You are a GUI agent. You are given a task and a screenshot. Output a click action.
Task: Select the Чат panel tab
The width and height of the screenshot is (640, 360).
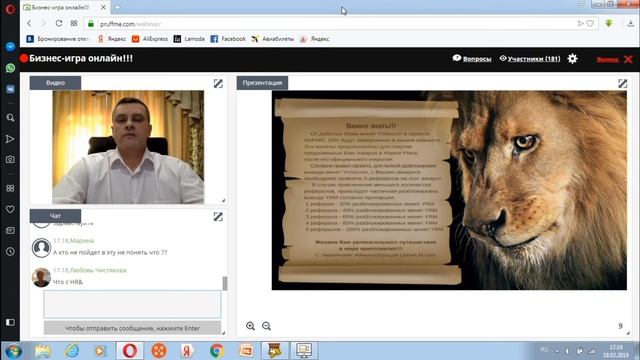tap(55, 216)
